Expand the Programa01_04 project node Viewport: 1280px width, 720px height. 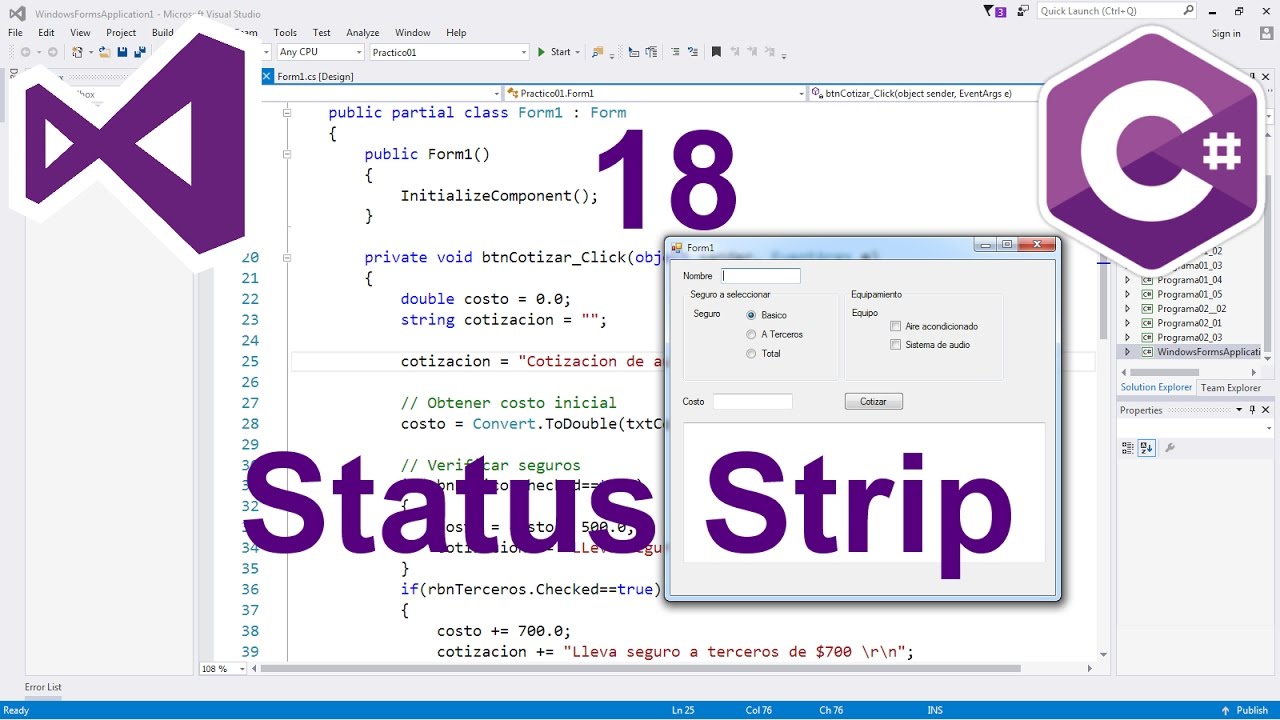[x=1128, y=280]
